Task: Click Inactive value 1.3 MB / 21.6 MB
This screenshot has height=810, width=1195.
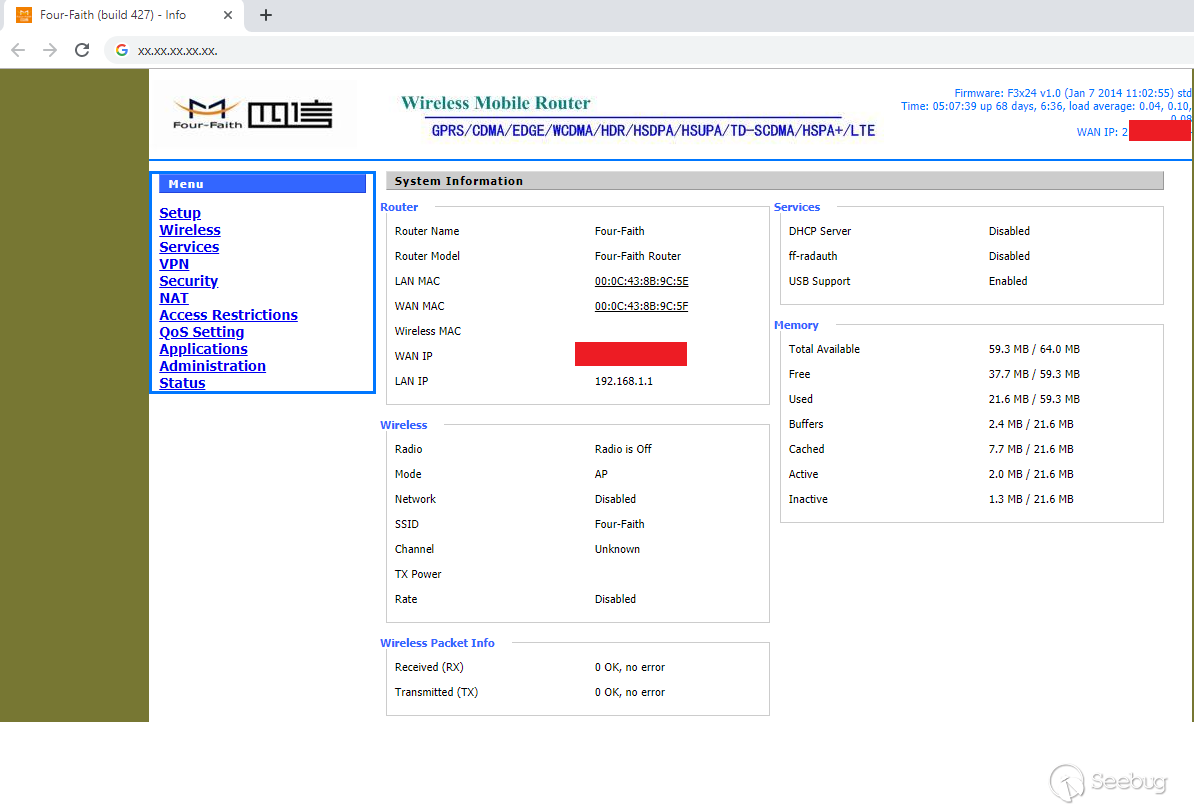Action: pos(1031,499)
